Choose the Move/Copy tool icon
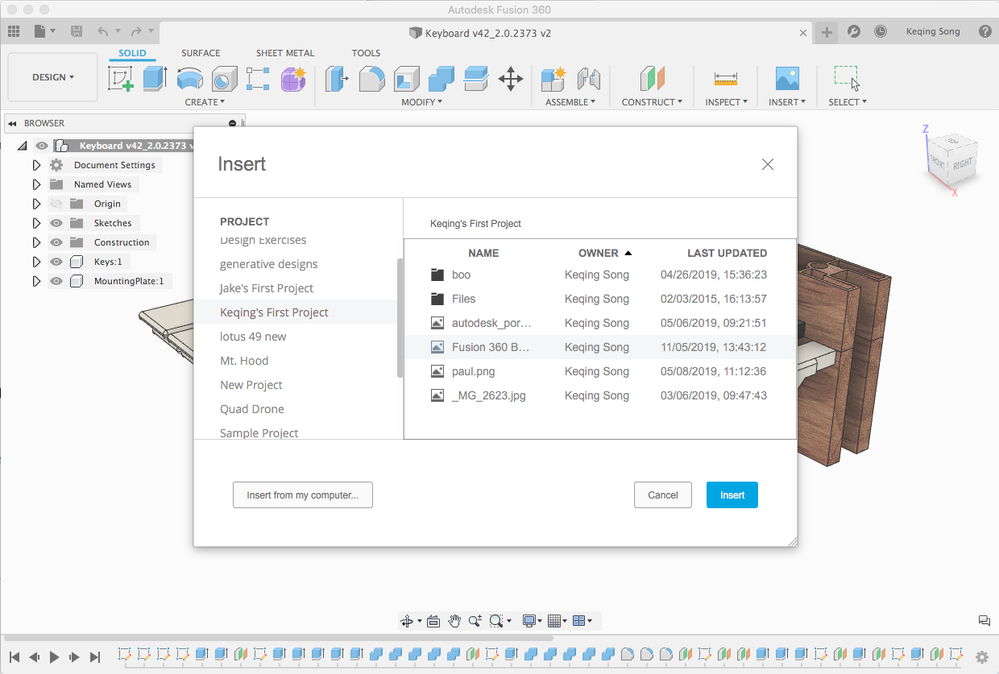 (x=510, y=79)
